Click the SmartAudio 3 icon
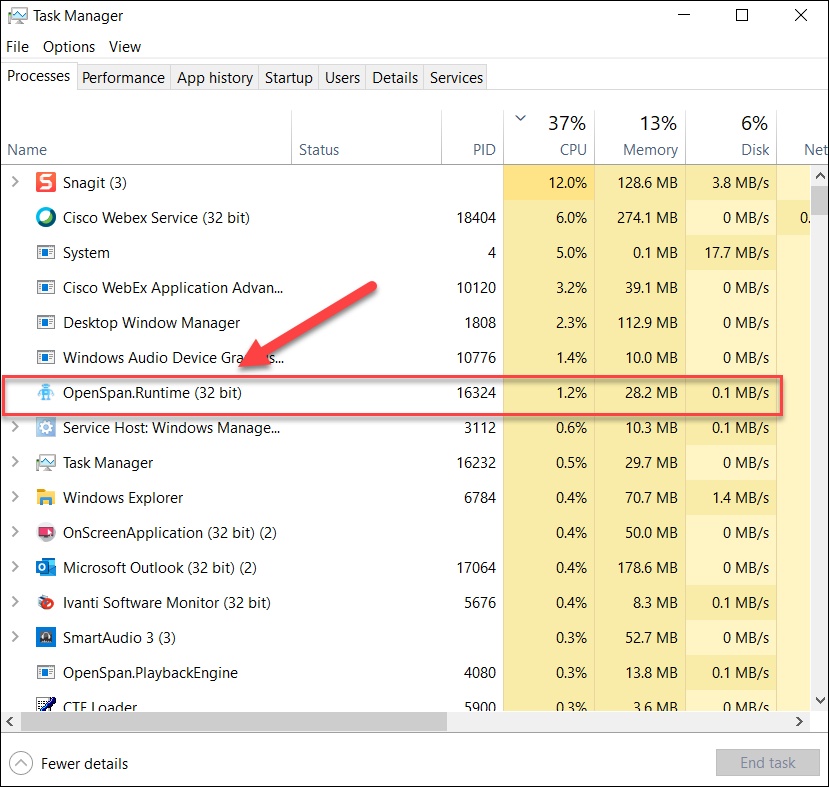The width and height of the screenshot is (829, 787). click(46, 638)
